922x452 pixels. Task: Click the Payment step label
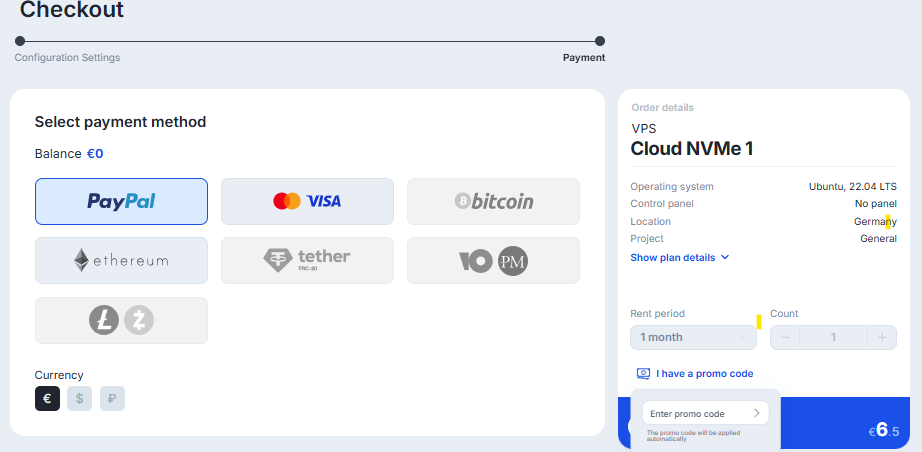584,58
